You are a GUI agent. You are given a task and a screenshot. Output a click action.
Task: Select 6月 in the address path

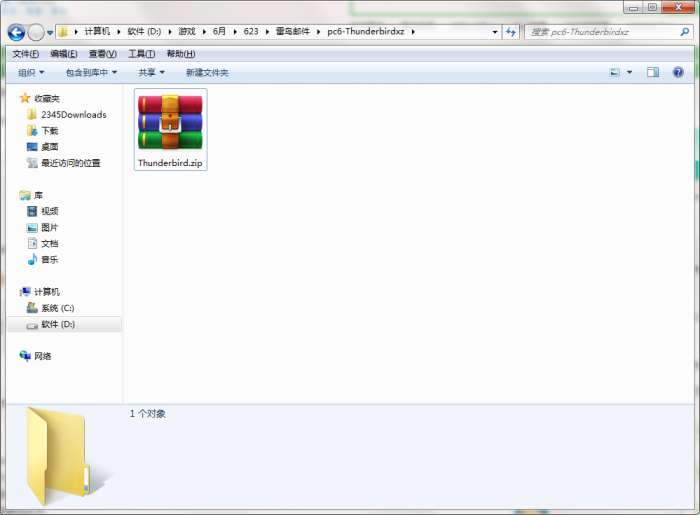pos(219,31)
